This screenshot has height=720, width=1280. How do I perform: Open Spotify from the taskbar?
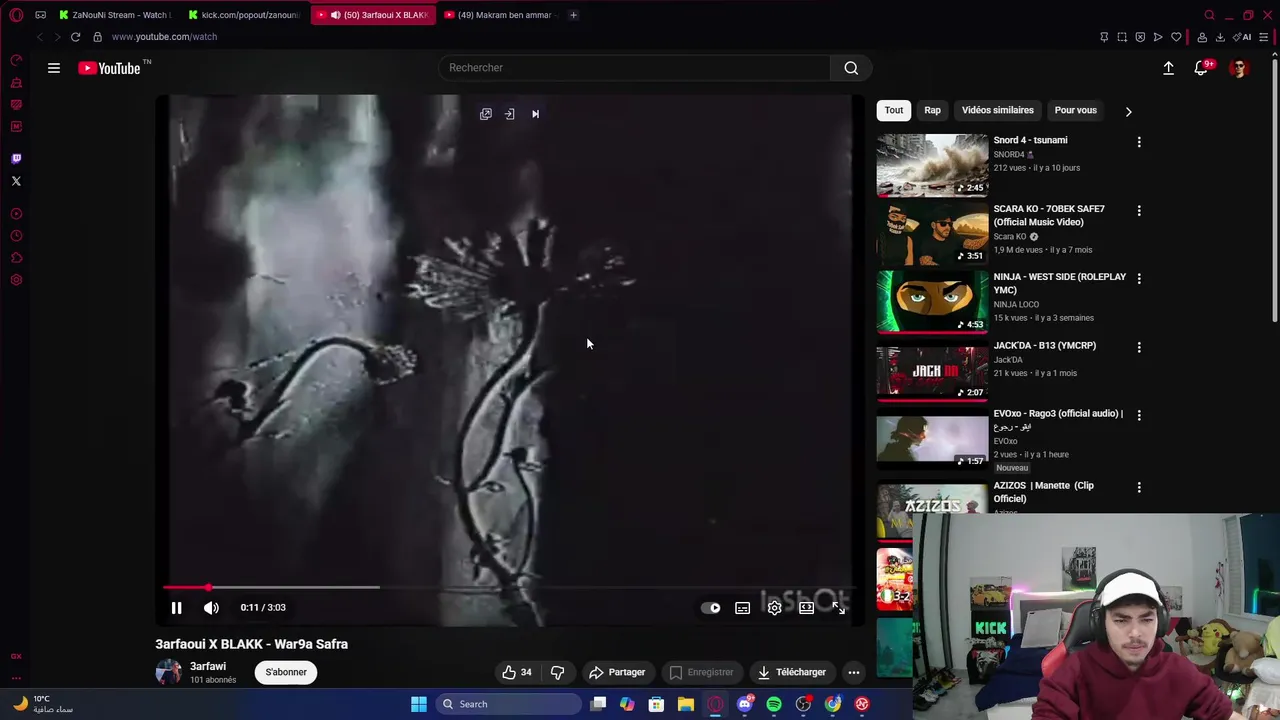tap(774, 704)
